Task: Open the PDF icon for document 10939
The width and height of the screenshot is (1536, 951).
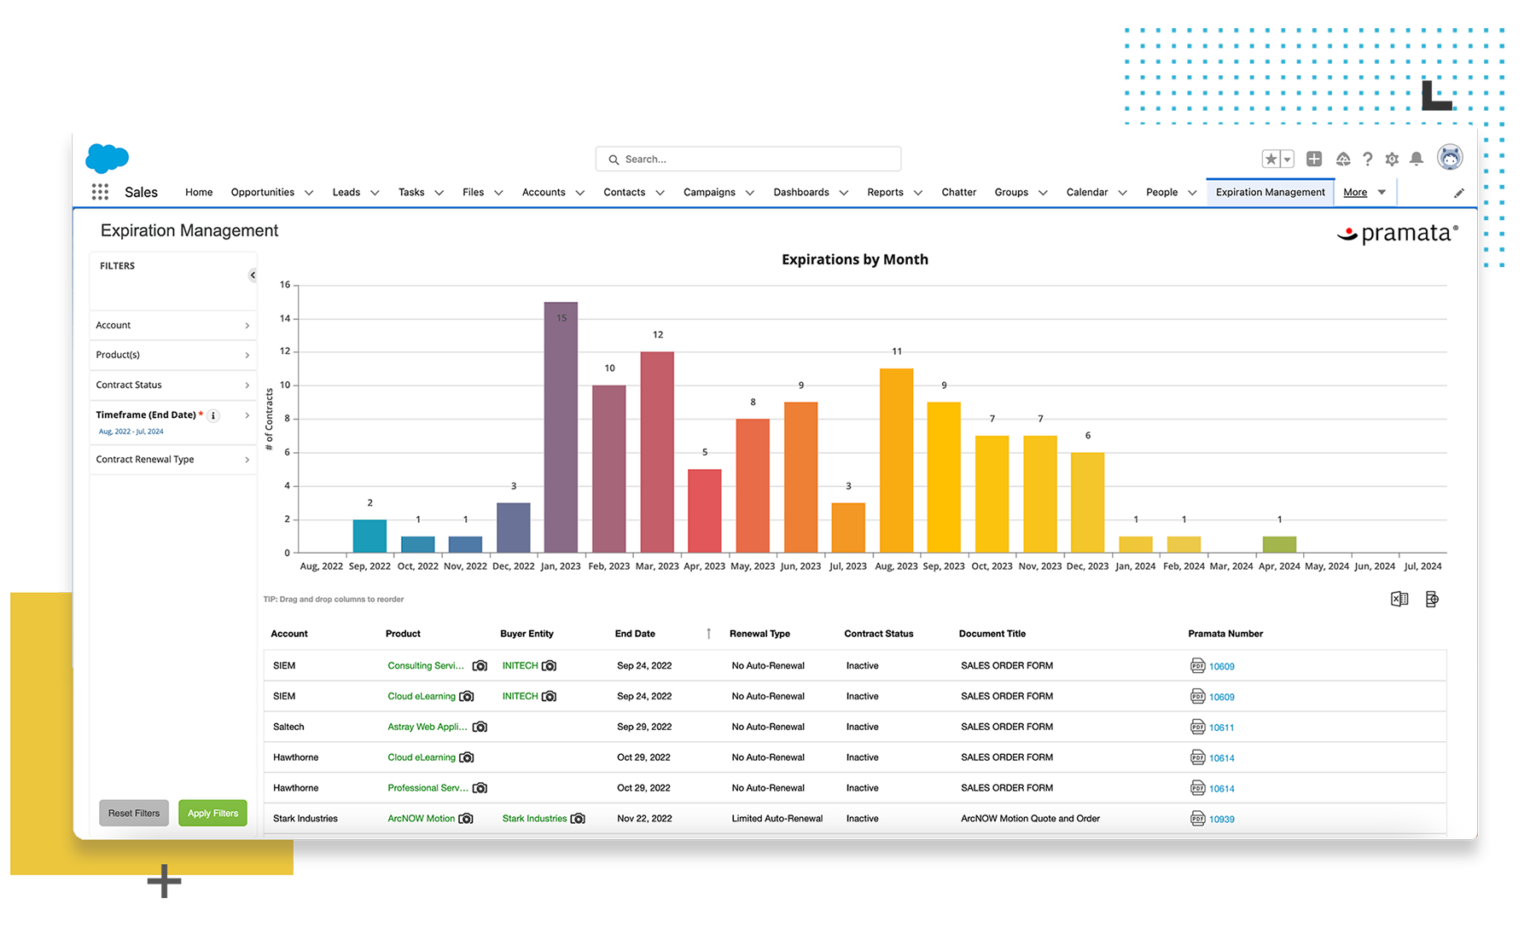Action: pyautogui.click(x=1196, y=818)
